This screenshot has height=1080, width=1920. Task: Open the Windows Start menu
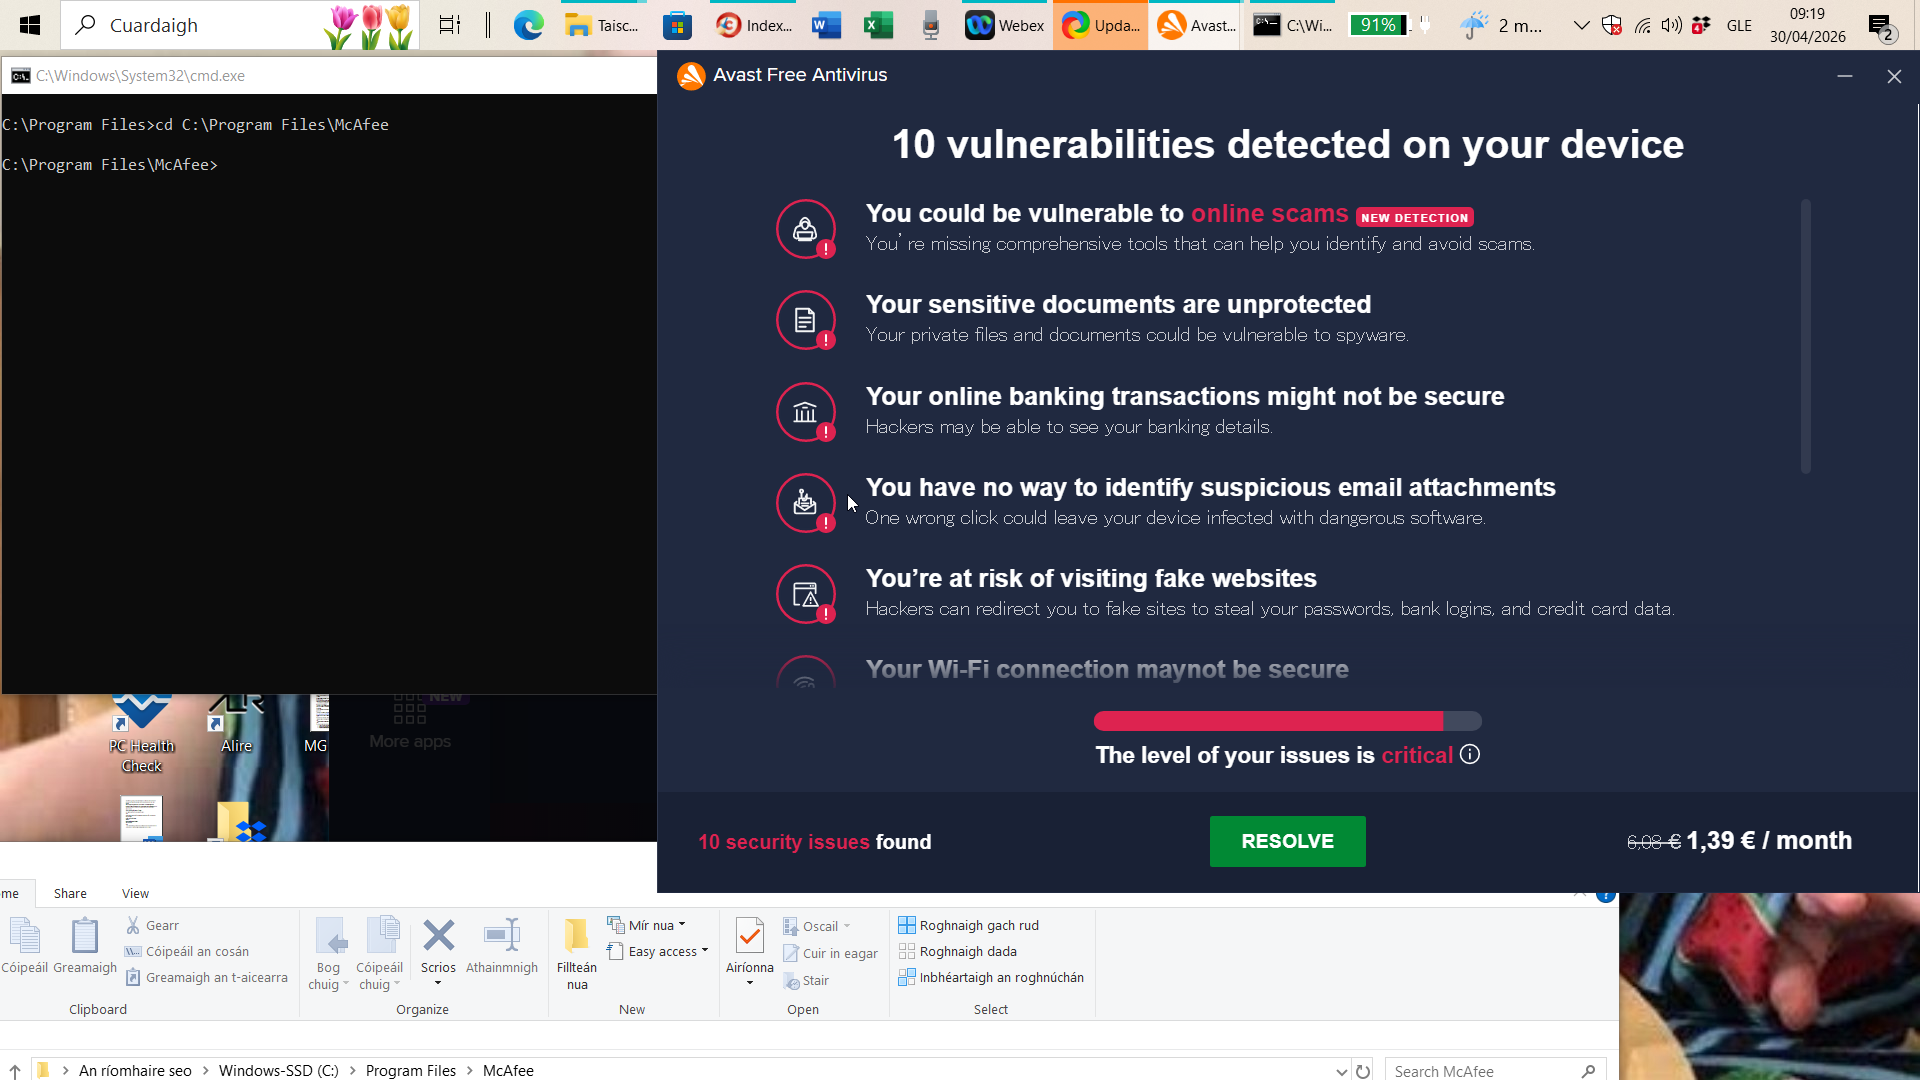point(30,25)
